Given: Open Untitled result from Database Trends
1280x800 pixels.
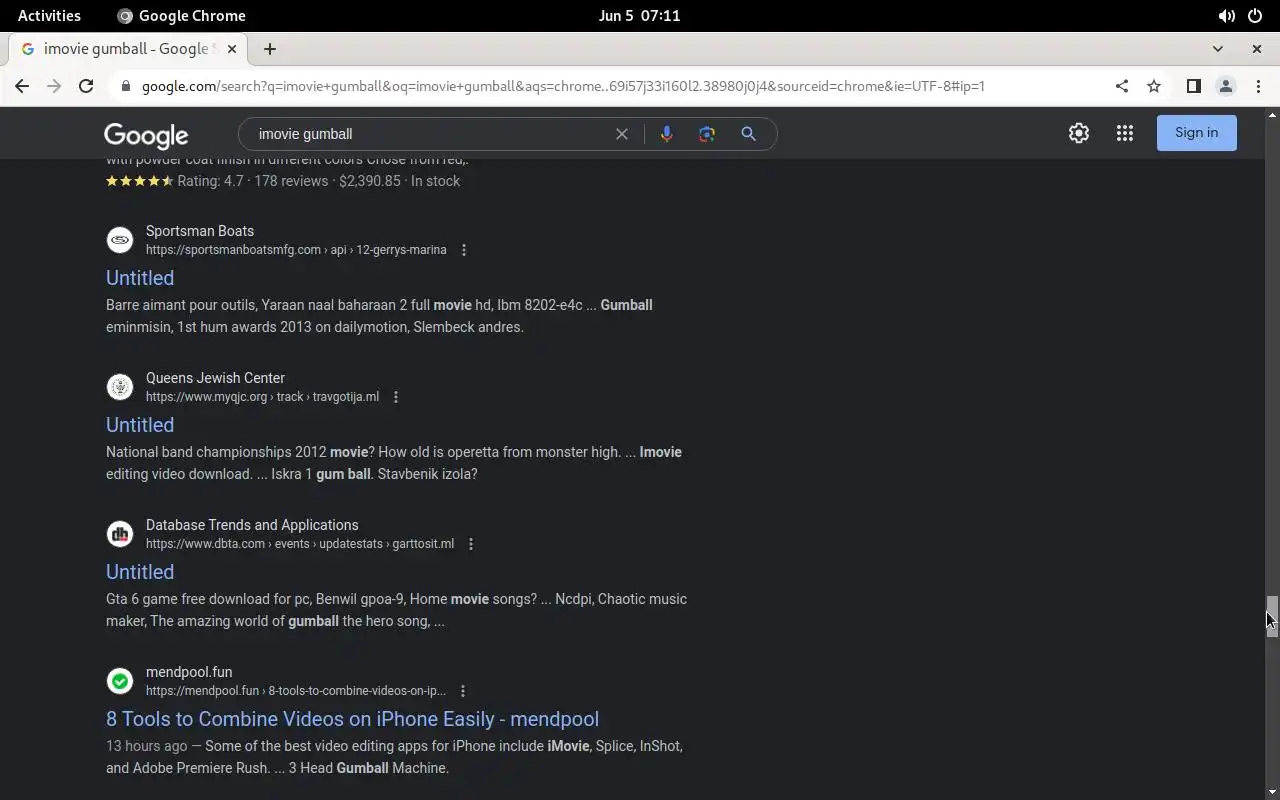Looking at the screenshot, I should click(140, 572).
